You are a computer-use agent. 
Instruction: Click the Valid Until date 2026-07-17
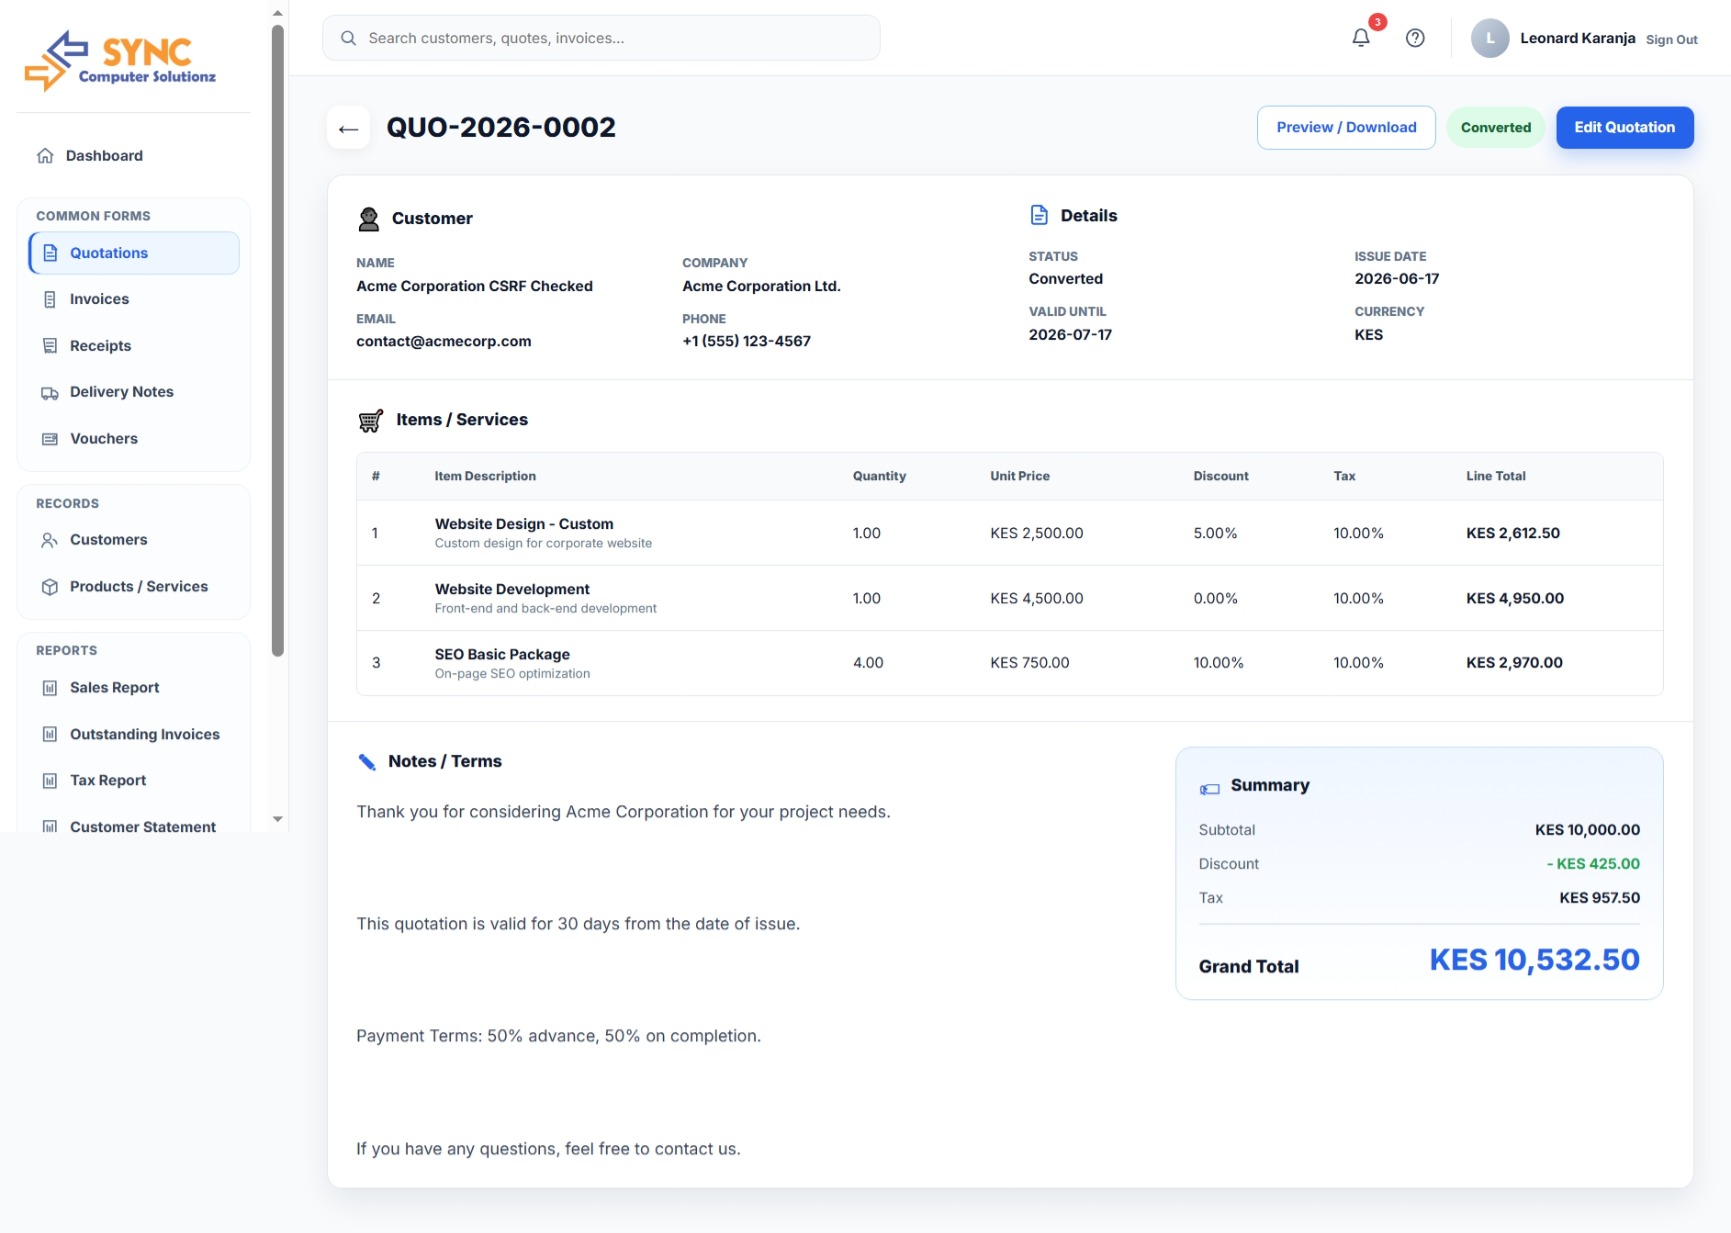(1070, 335)
